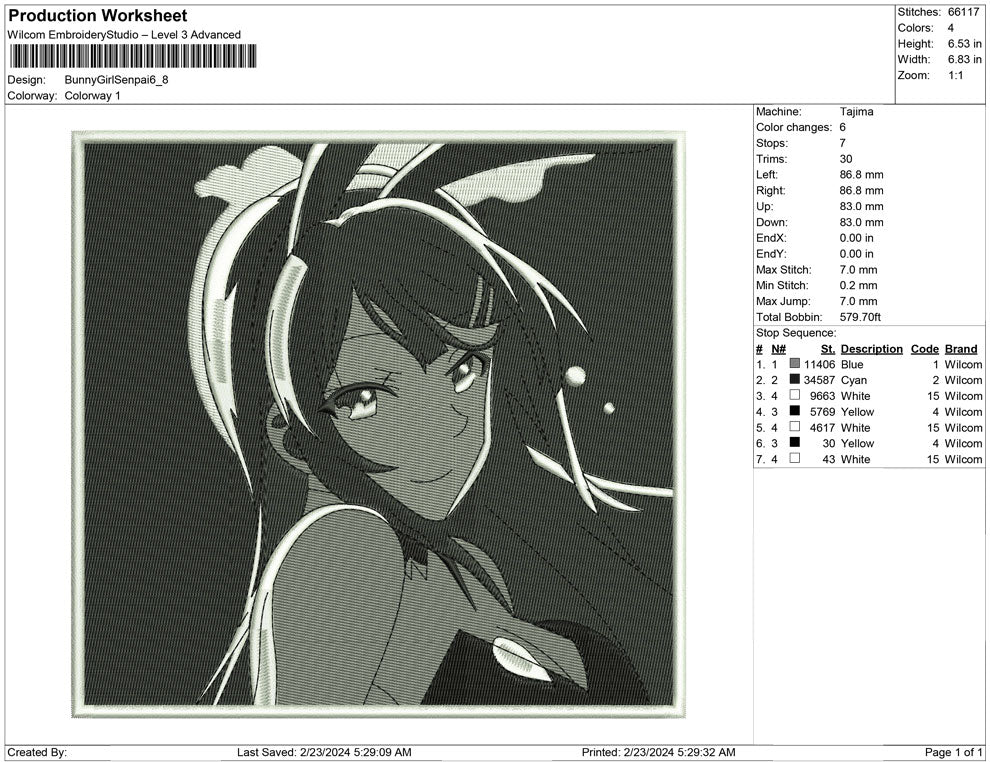The width and height of the screenshot is (990, 762).
Task: Click the Wilcom EmbroideryStudio Level 3 Advanced text
Action: pos(124,35)
